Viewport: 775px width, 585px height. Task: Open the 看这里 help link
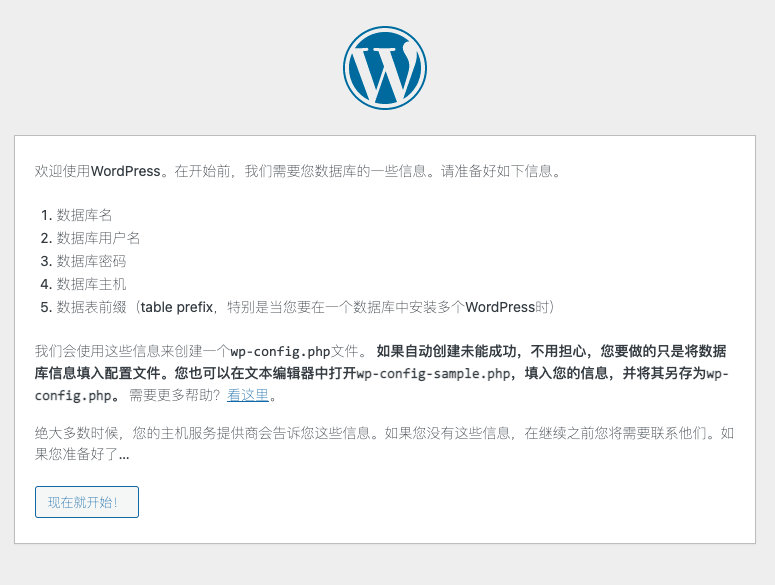click(x=248, y=395)
